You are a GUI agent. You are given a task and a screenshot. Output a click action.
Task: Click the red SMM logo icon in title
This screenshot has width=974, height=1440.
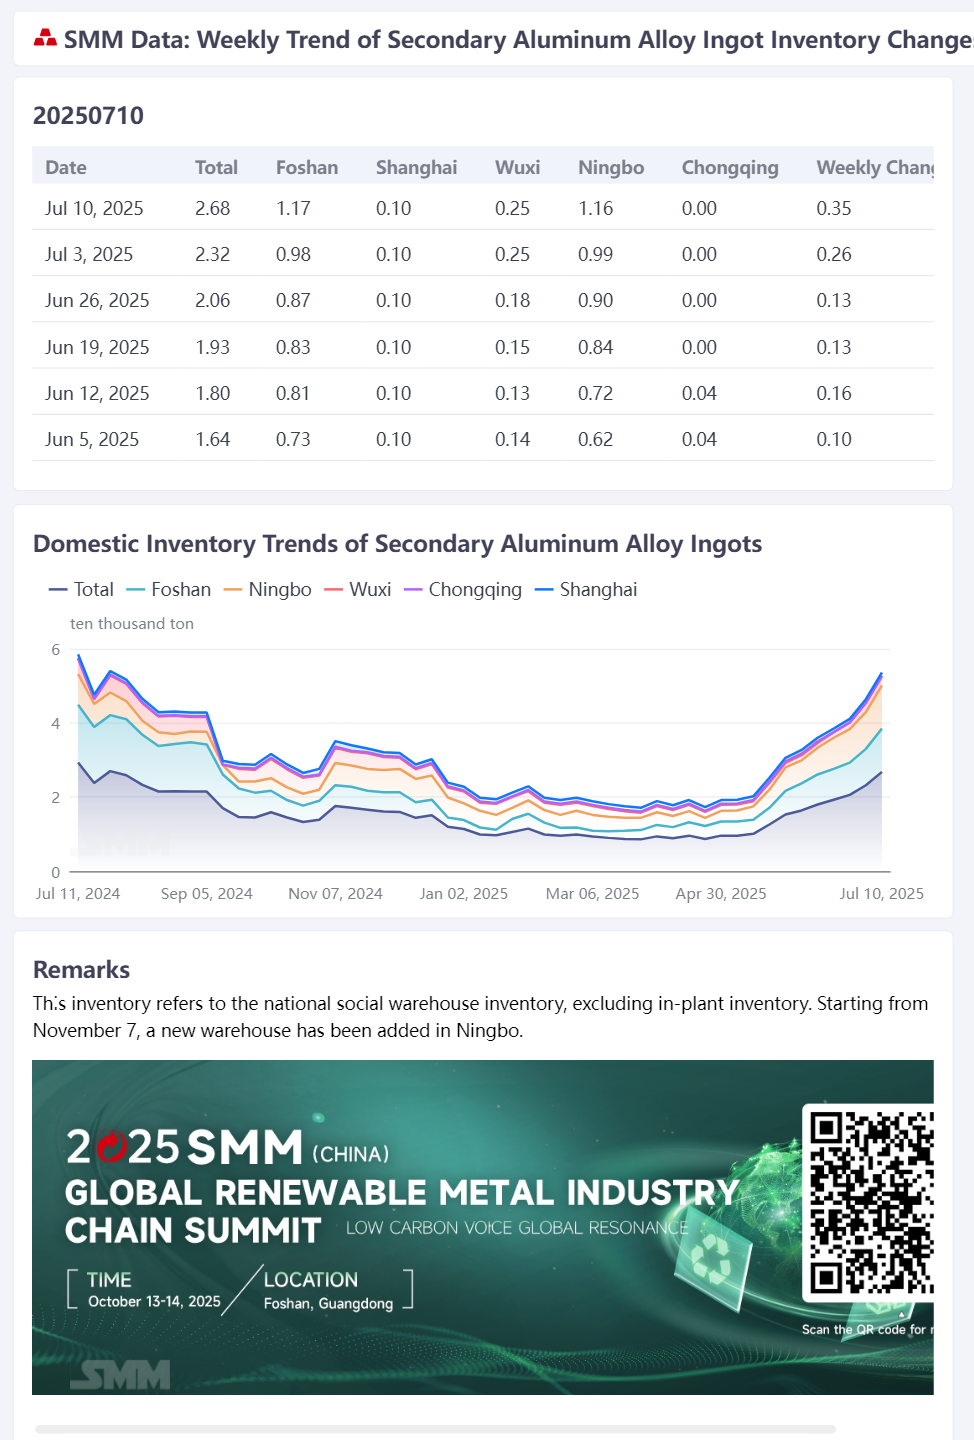45,39
